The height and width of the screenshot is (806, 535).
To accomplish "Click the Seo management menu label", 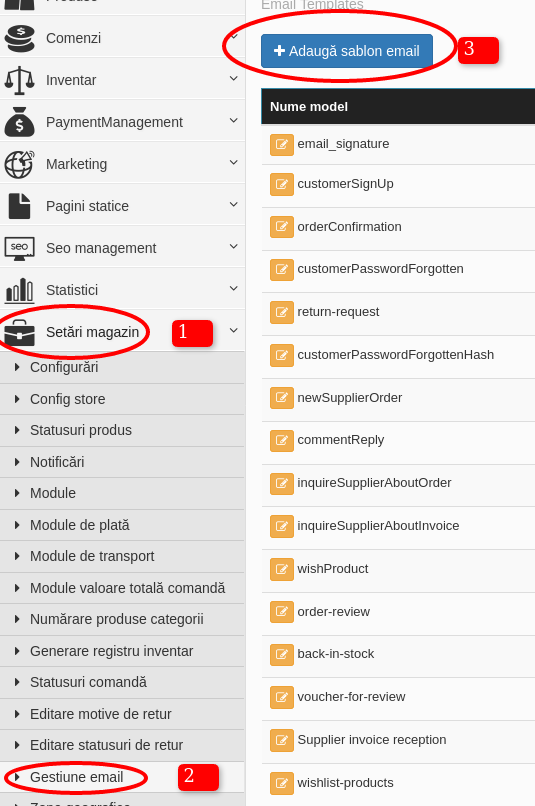I will pyautogui.click(x=101, y=248).
